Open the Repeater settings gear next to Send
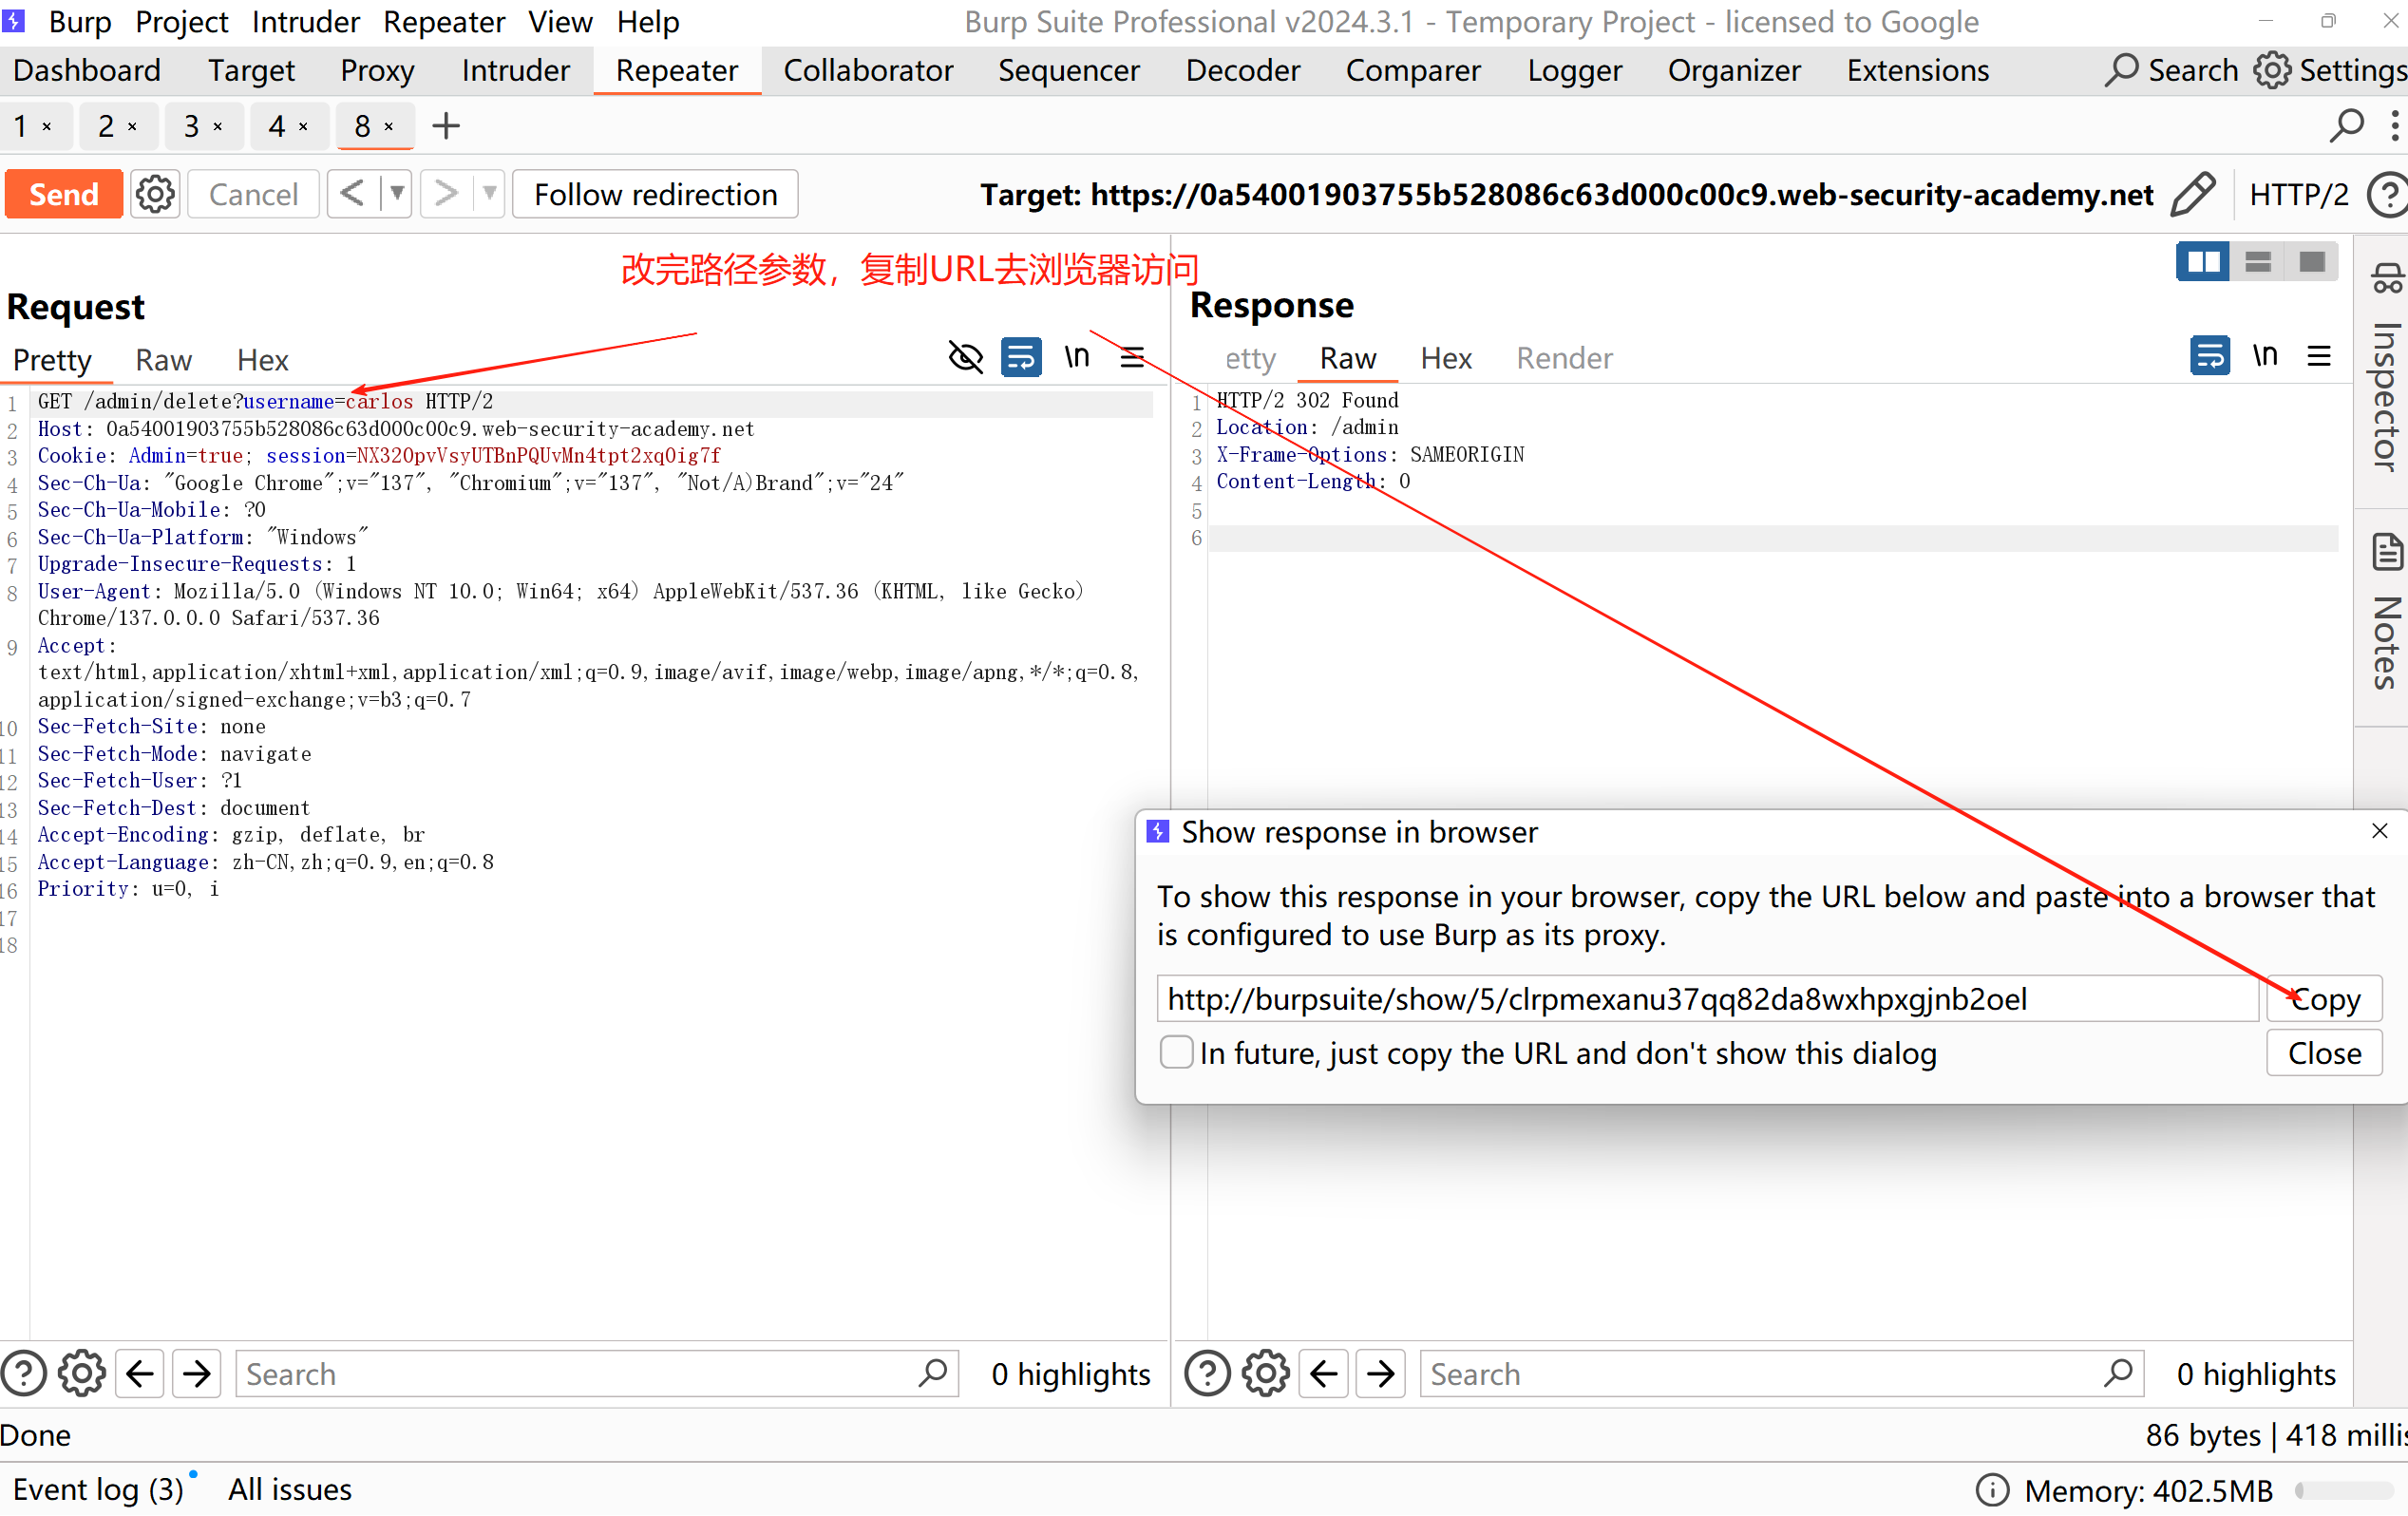2408x1516 pixels. click(x=155, y=194)
